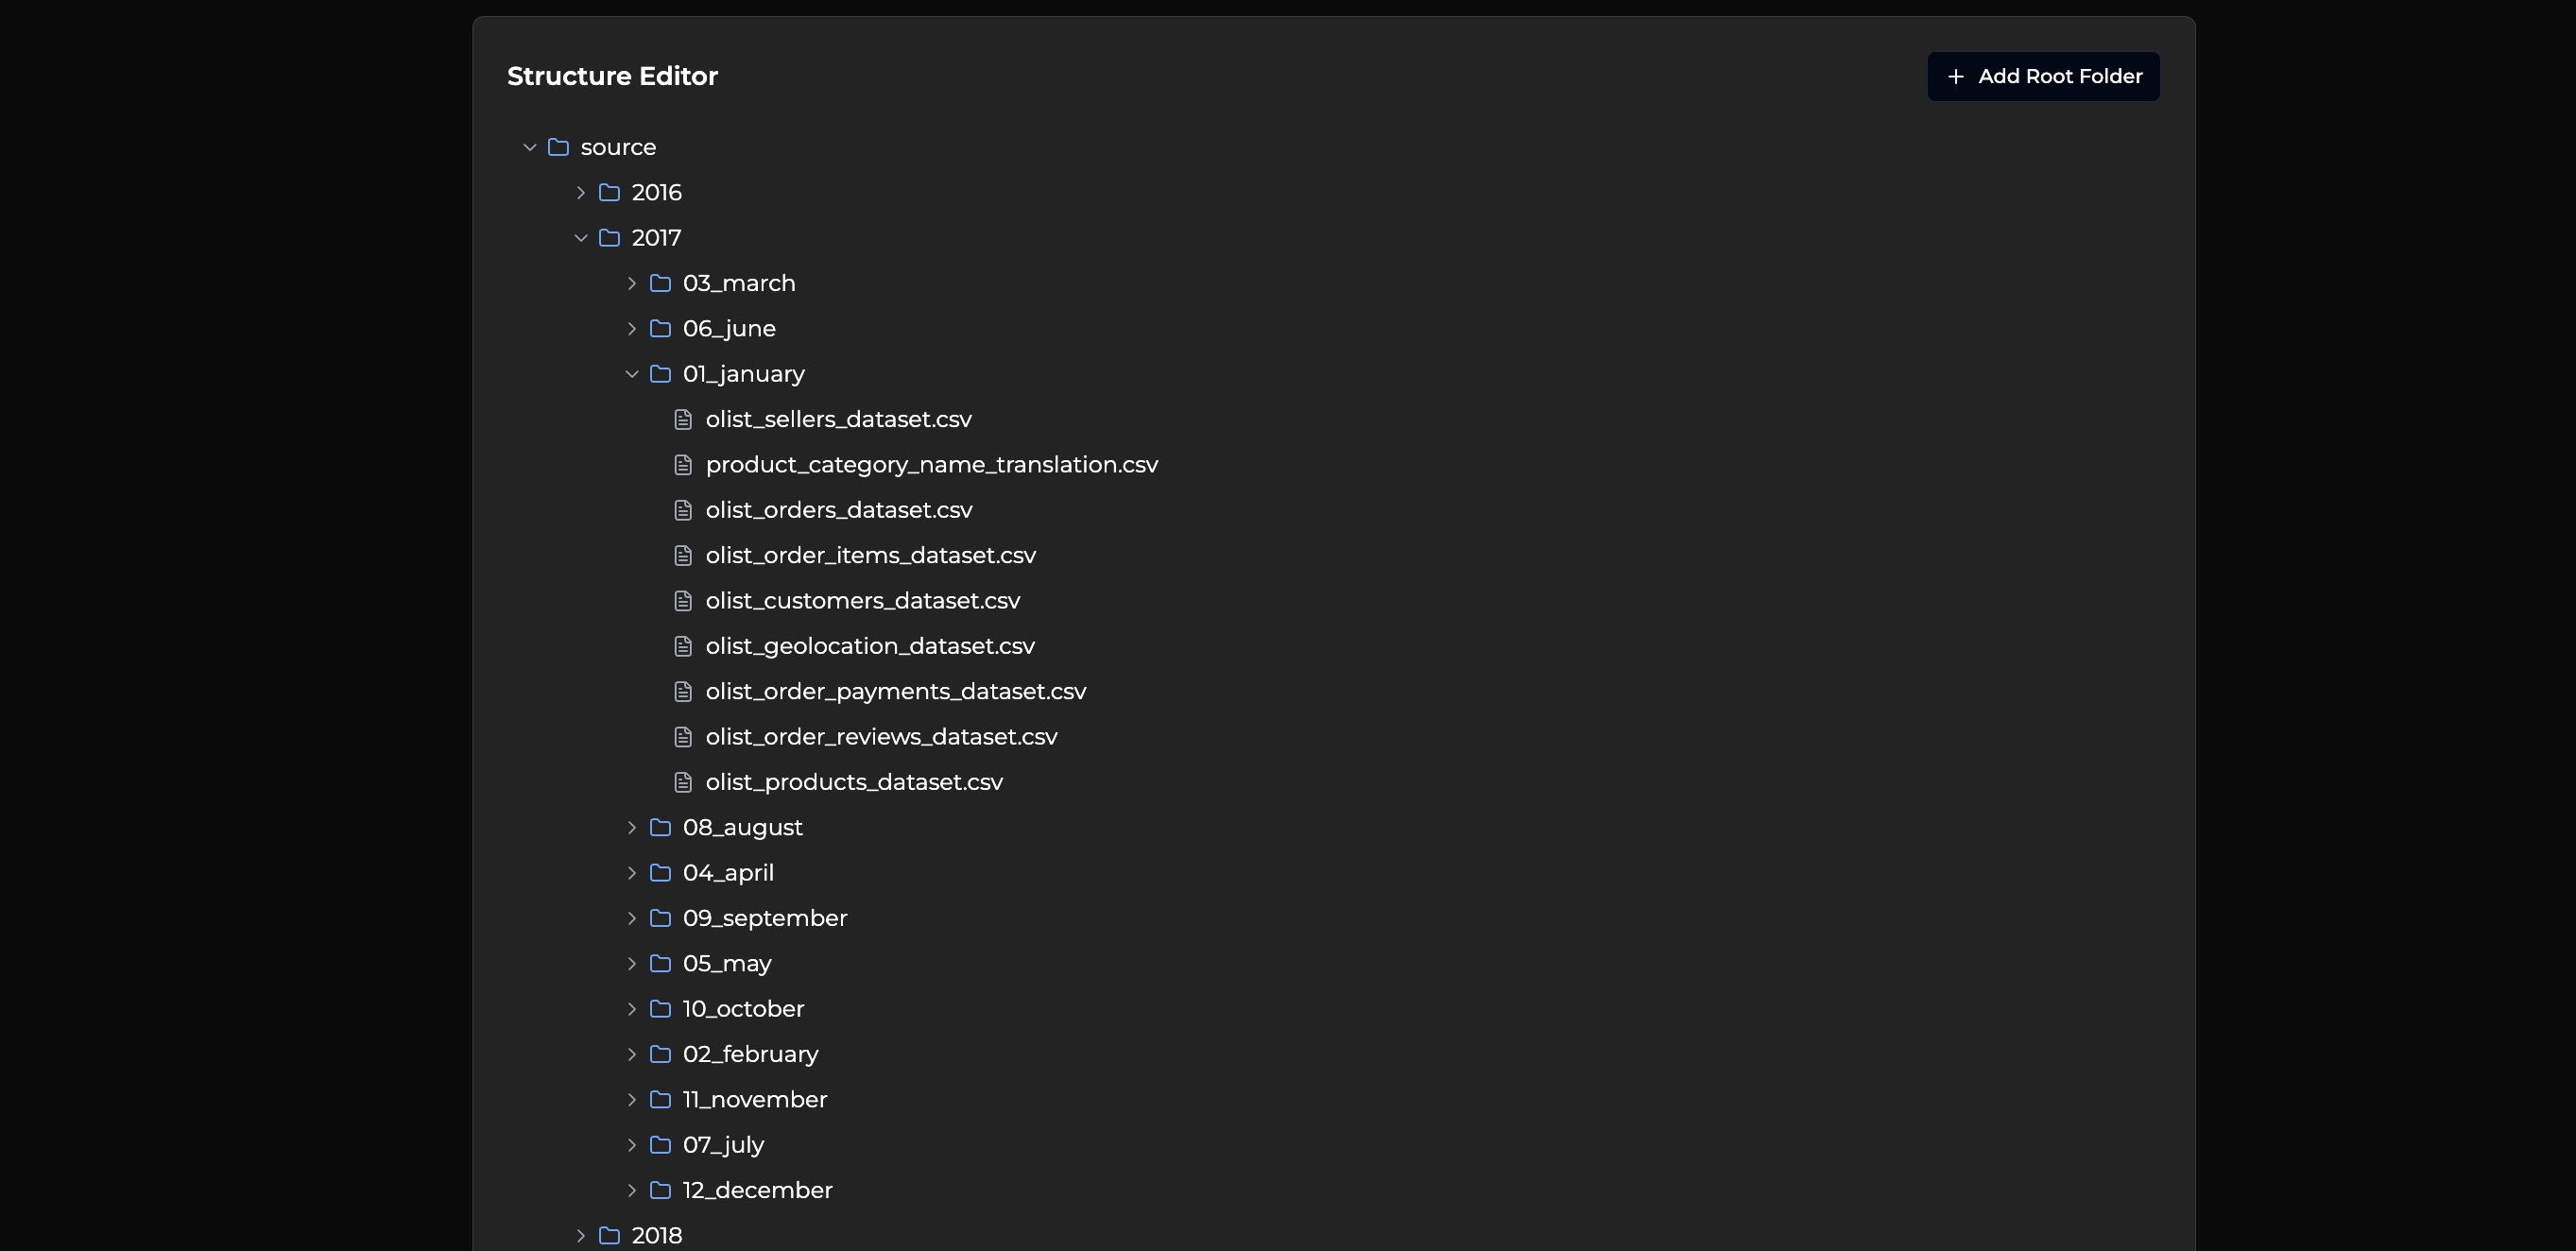Click the 2016 folder icon
This screenshot has width=2576, height=1251.
coord(609,192)
